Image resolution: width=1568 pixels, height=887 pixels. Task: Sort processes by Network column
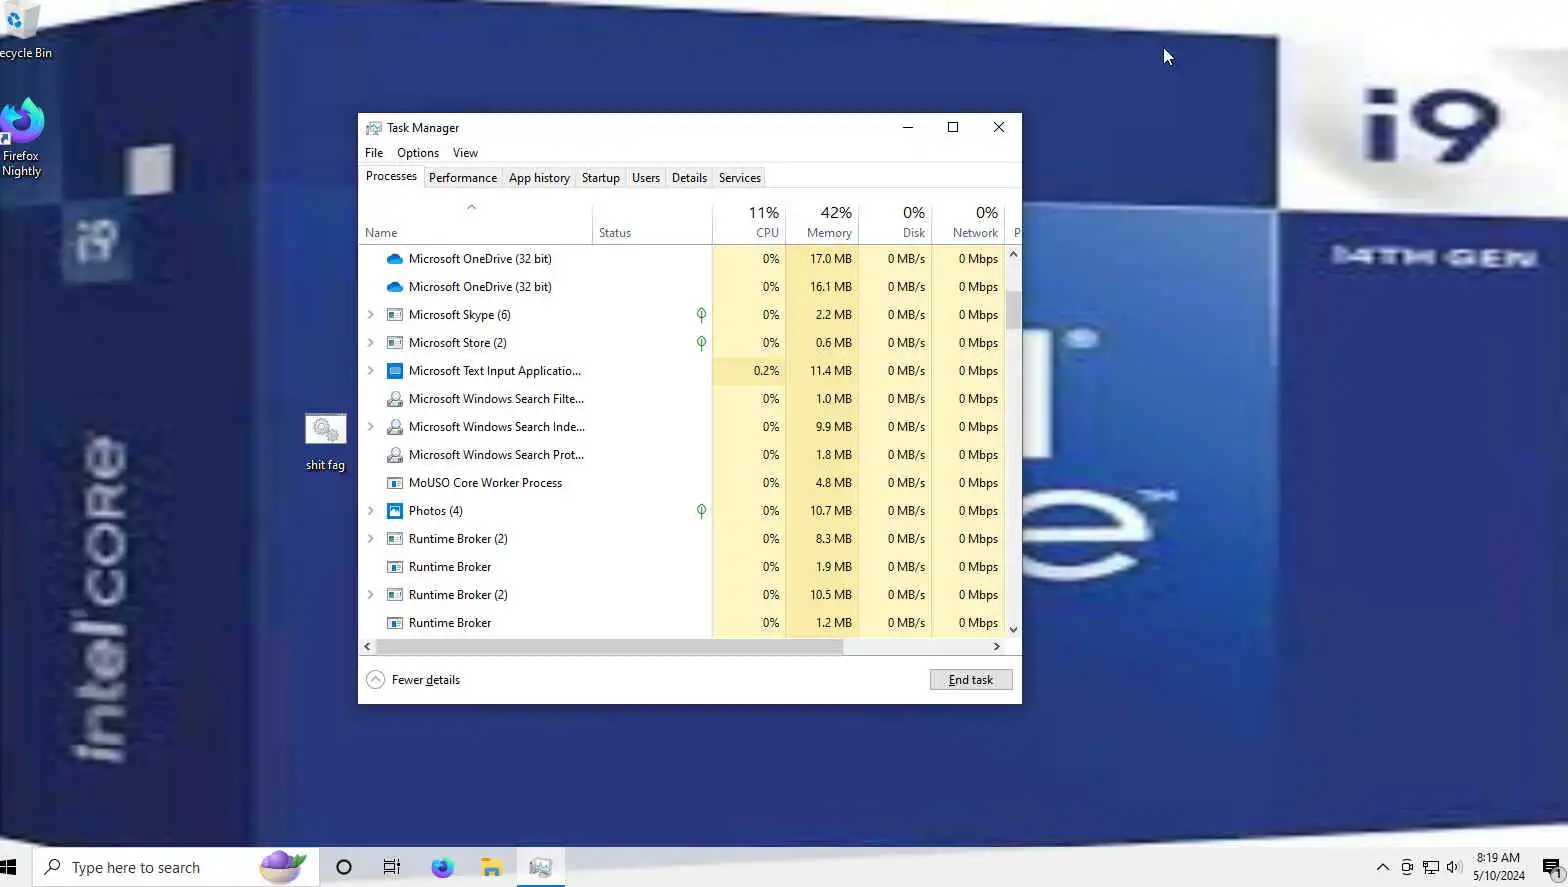(968, 222)
